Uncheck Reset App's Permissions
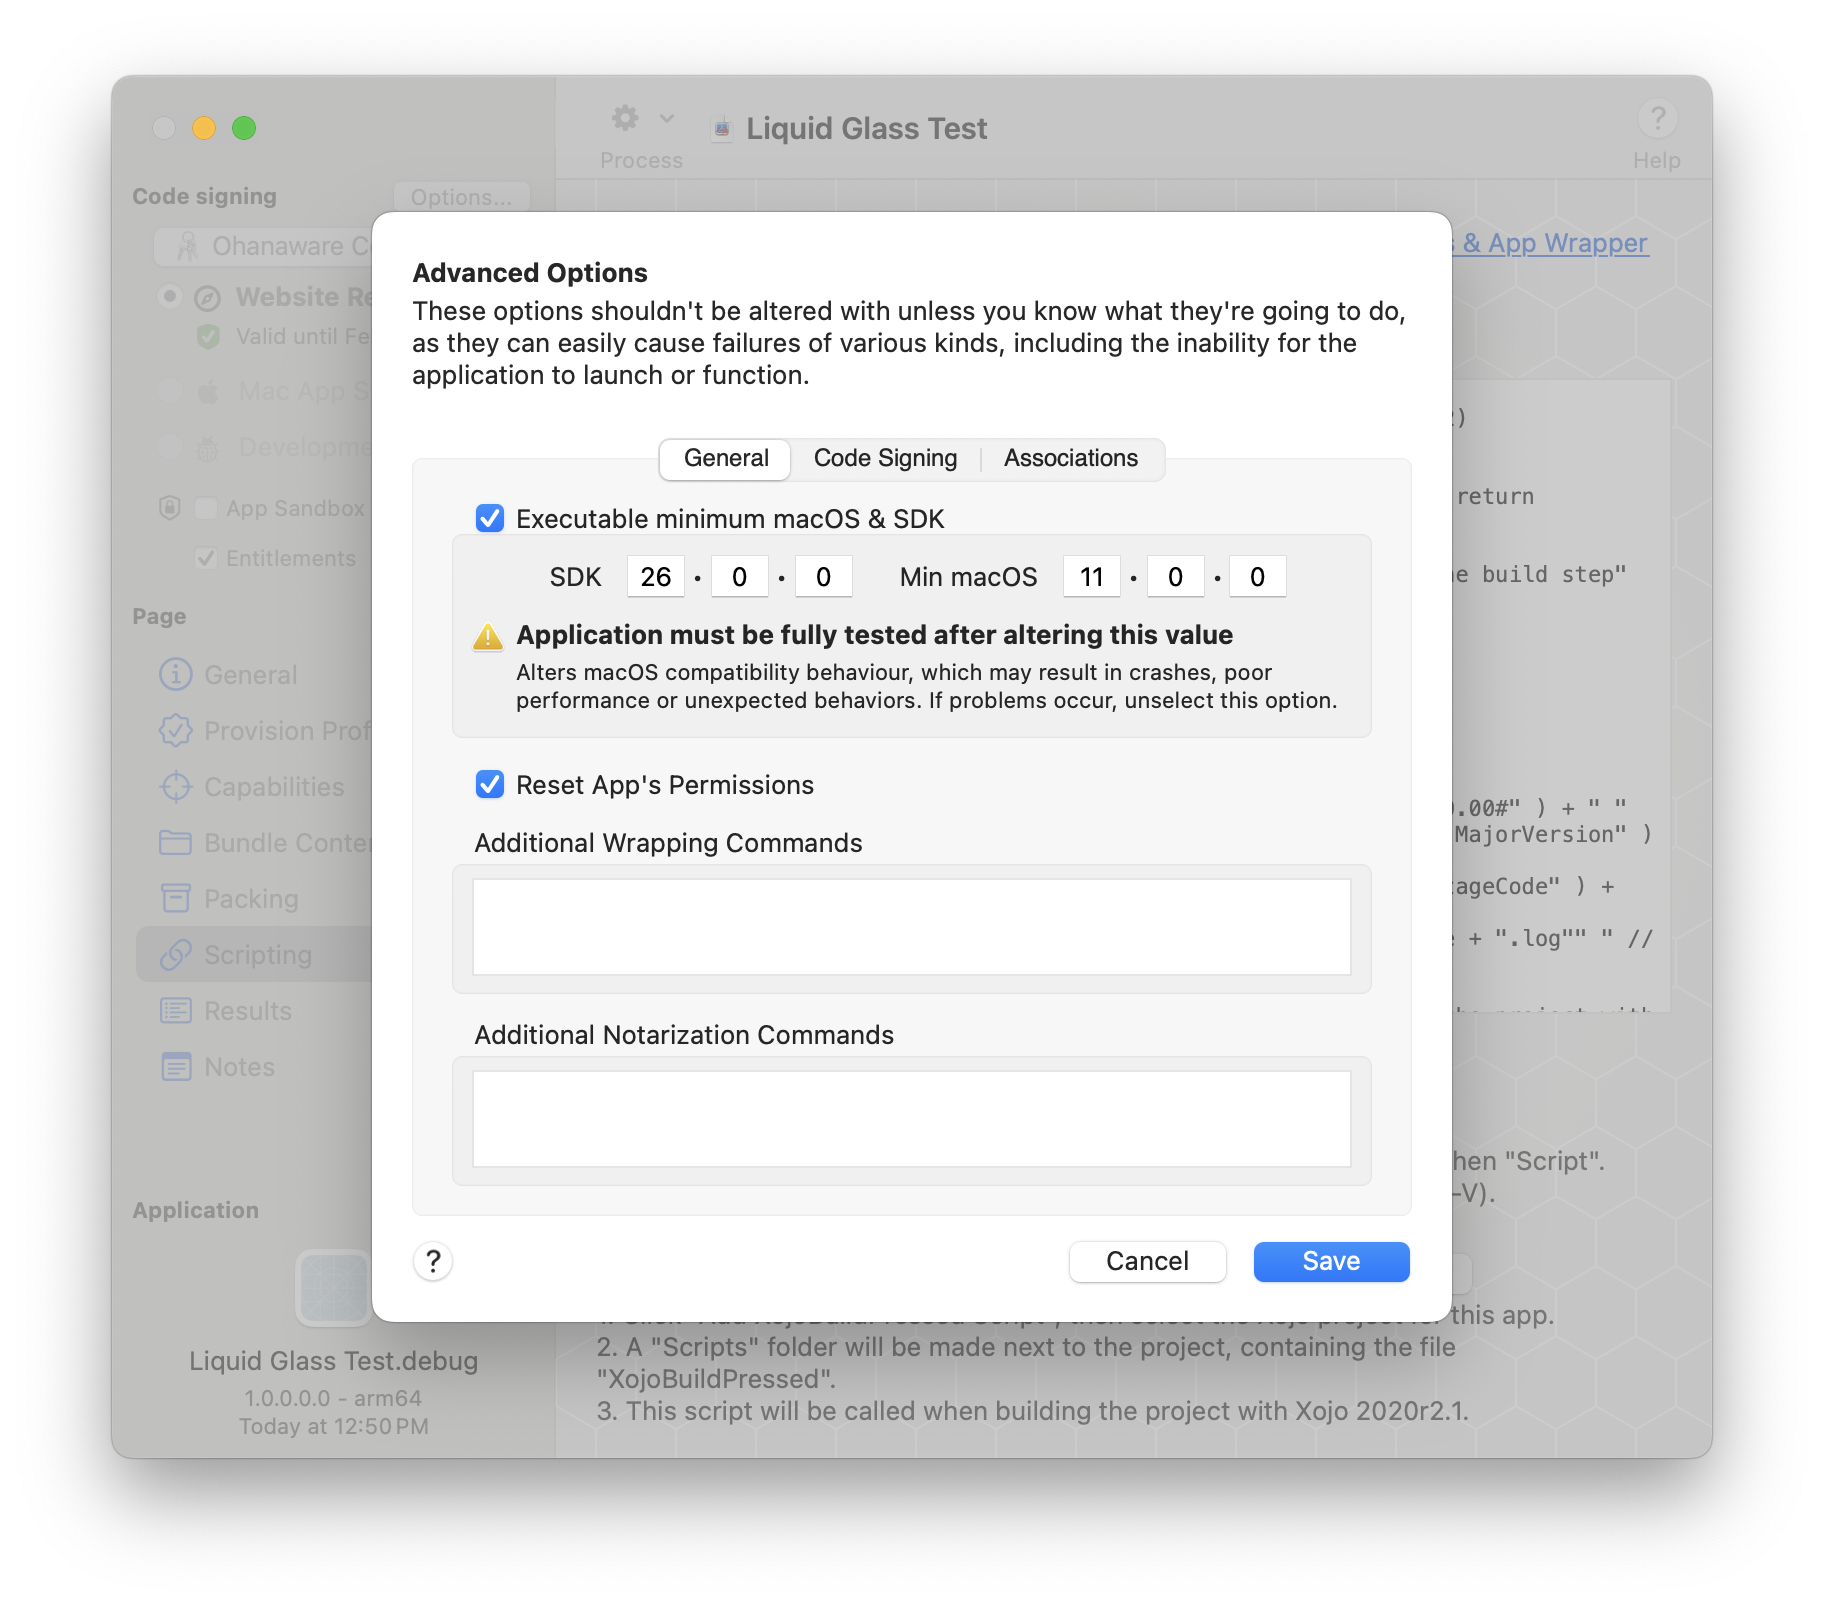The image size is (1824, 1606). (489, 784)
